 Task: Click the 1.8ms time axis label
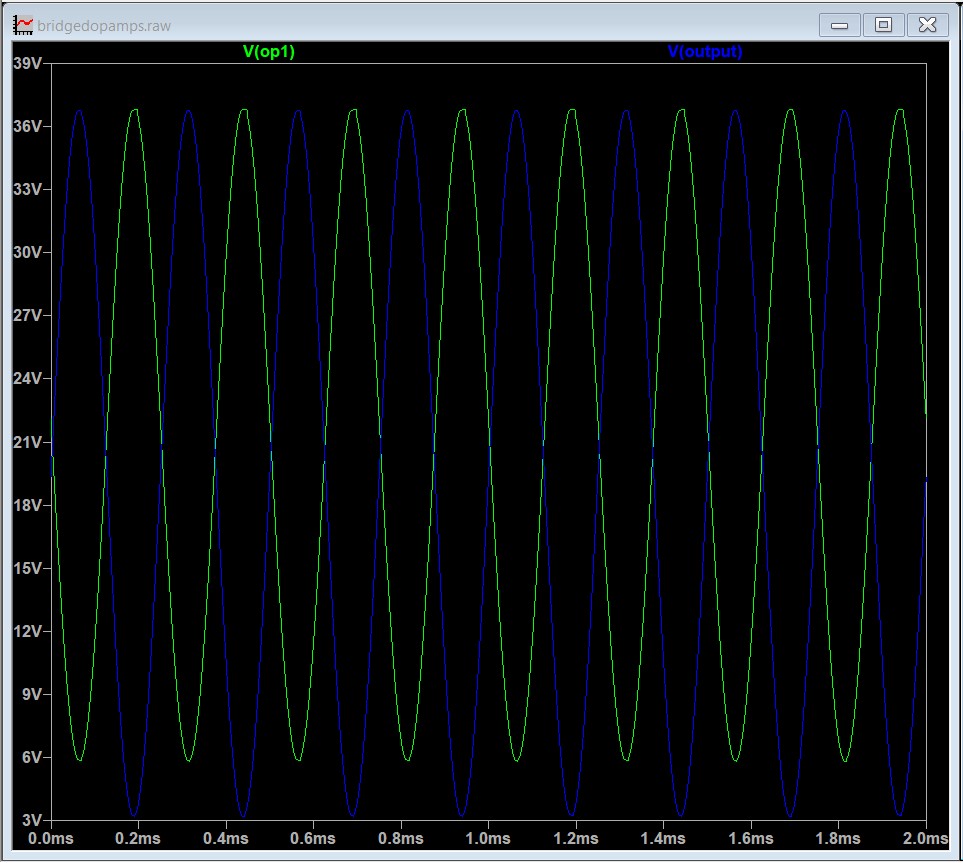point(838,838)
